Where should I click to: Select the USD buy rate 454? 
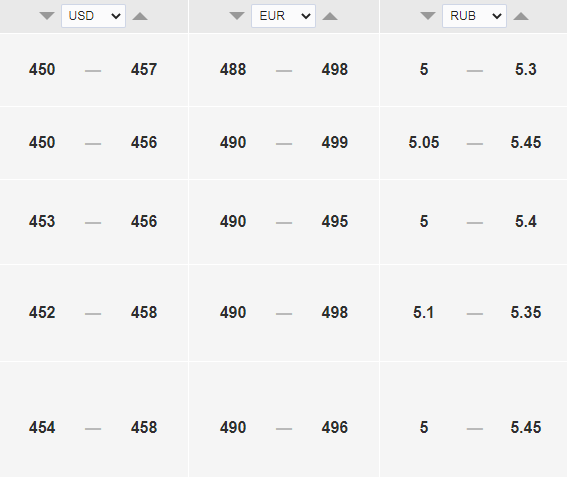coord(42,427)
